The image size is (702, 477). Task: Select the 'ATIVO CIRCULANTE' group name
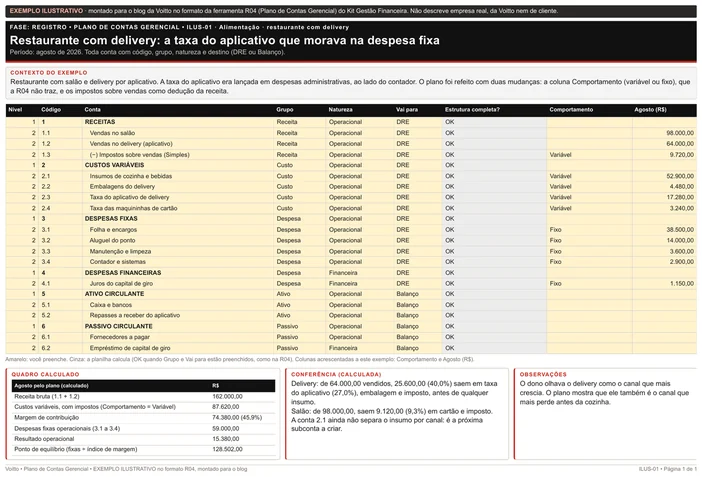[114, 294]
